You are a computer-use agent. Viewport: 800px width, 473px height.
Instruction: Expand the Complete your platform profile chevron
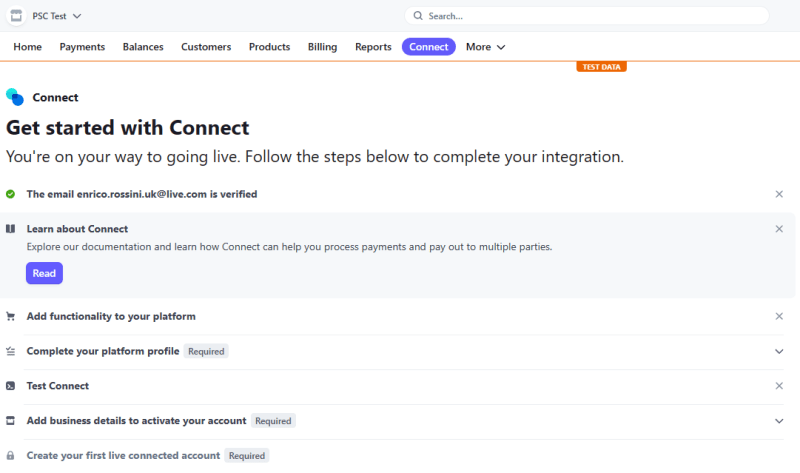click(779, 351)
